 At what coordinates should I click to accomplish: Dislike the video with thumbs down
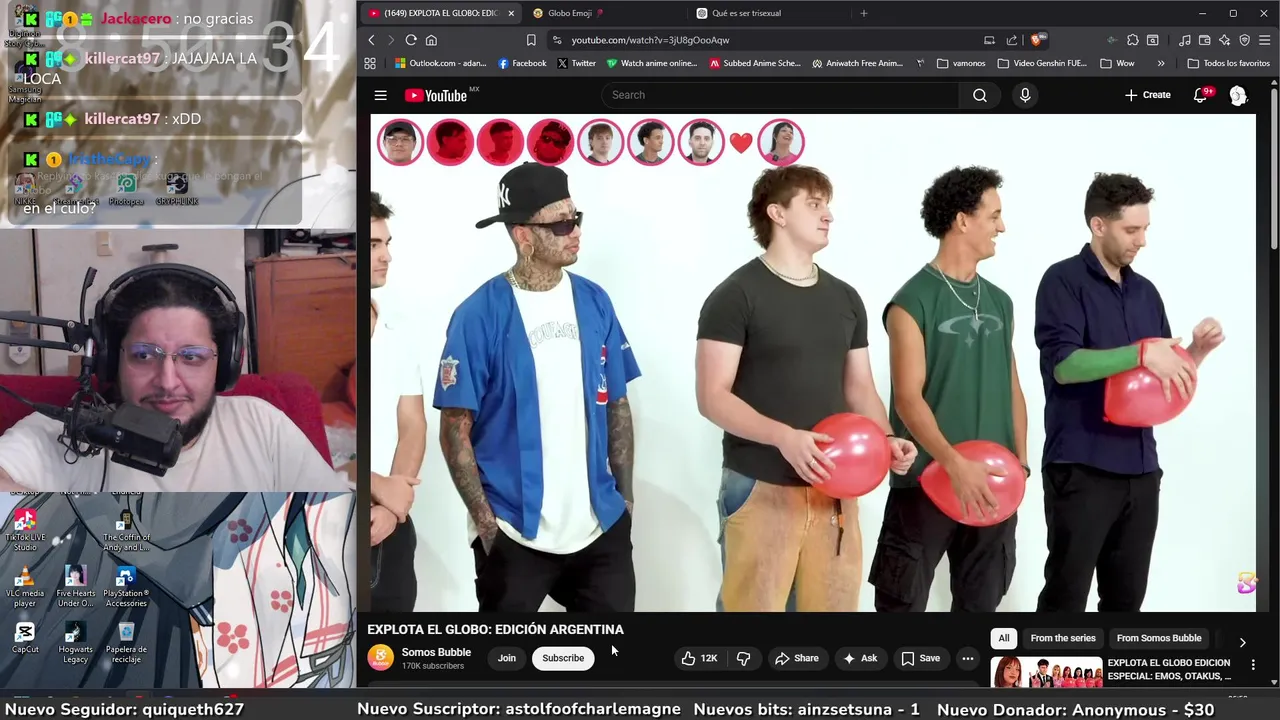coord(743,658)
